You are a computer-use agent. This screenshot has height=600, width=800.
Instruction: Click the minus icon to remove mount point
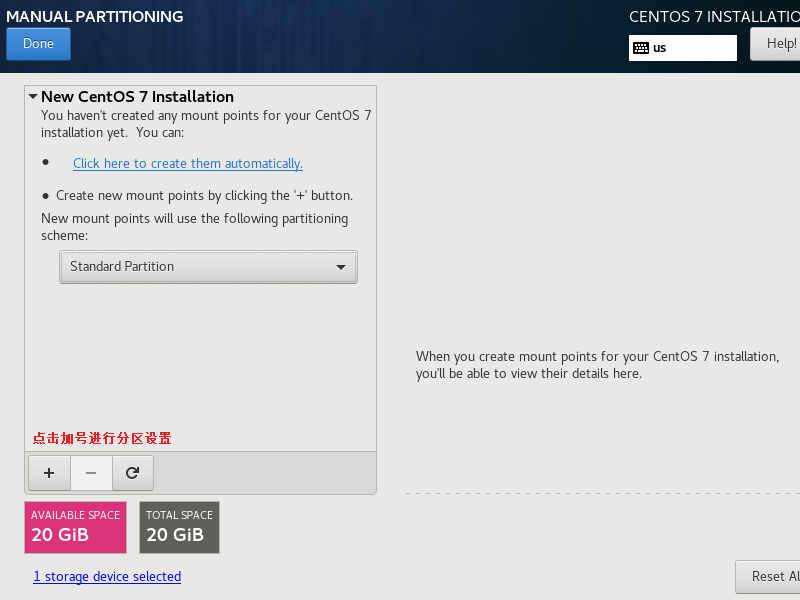point(91,472)
